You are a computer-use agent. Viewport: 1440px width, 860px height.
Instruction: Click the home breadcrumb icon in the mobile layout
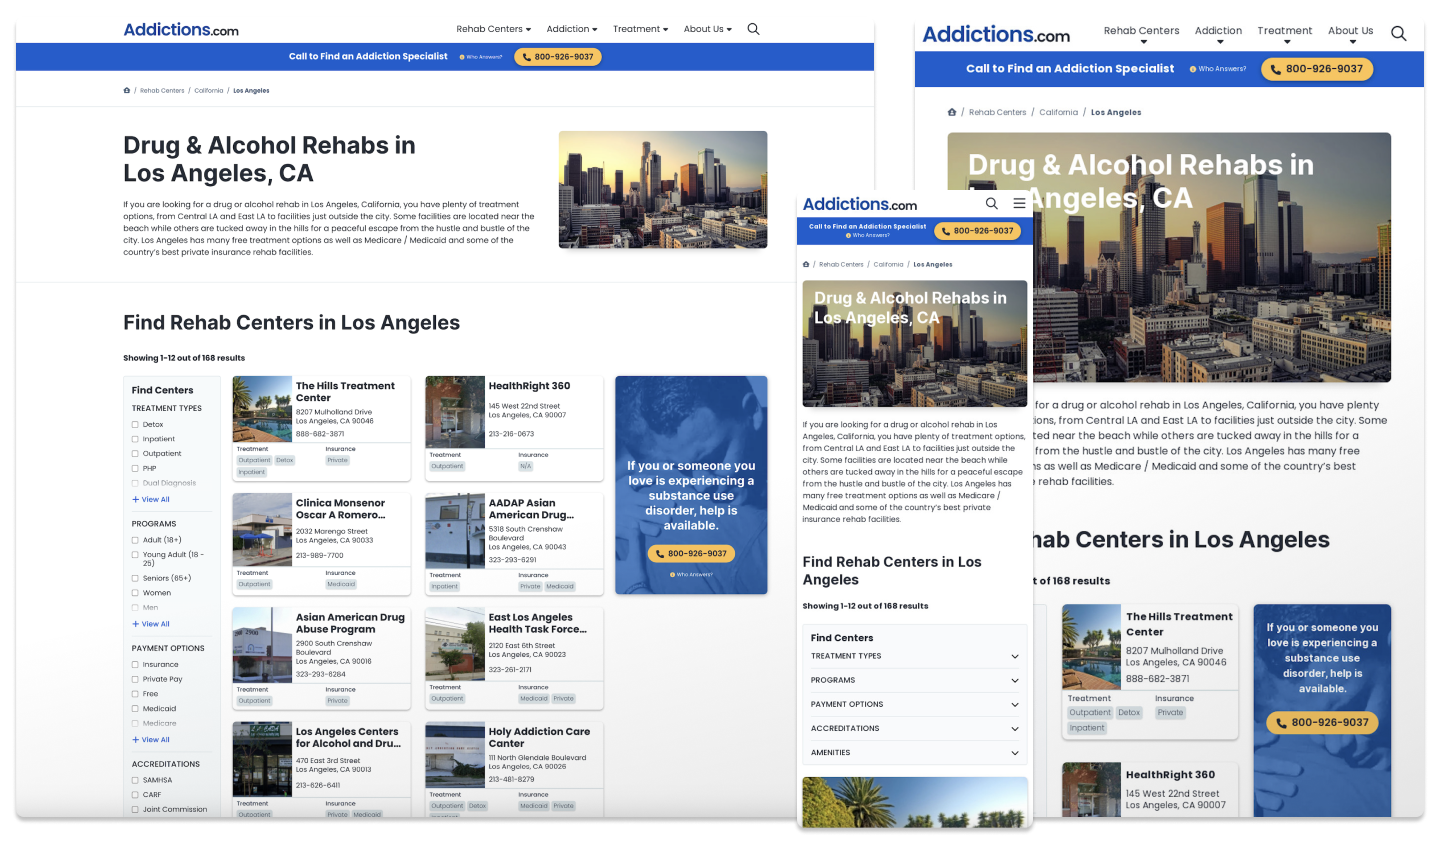(806, 264)
